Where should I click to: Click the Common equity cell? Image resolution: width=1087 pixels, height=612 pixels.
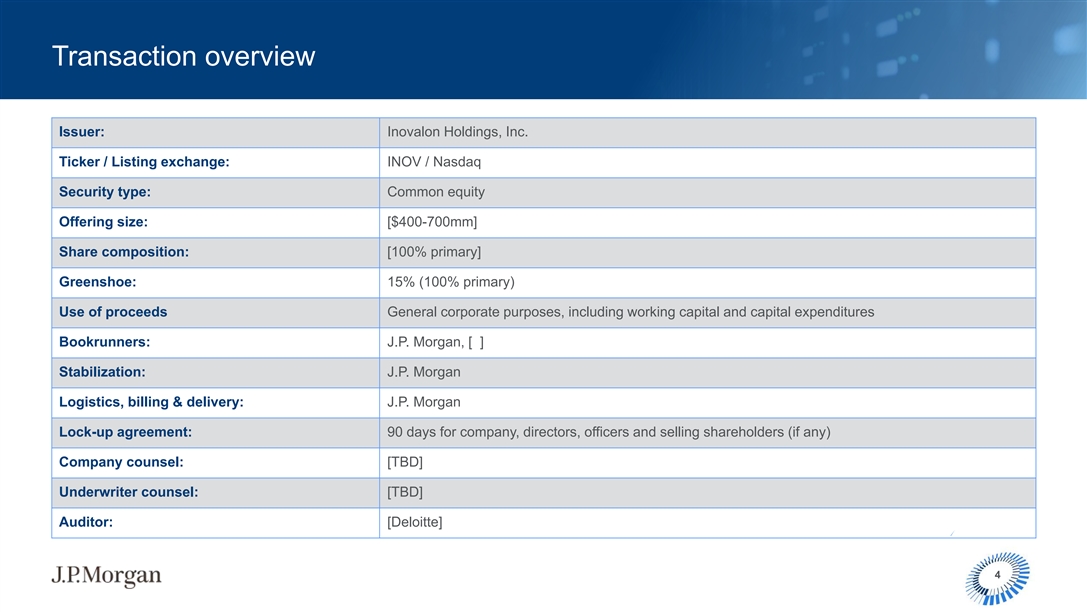tap(435, 192)
